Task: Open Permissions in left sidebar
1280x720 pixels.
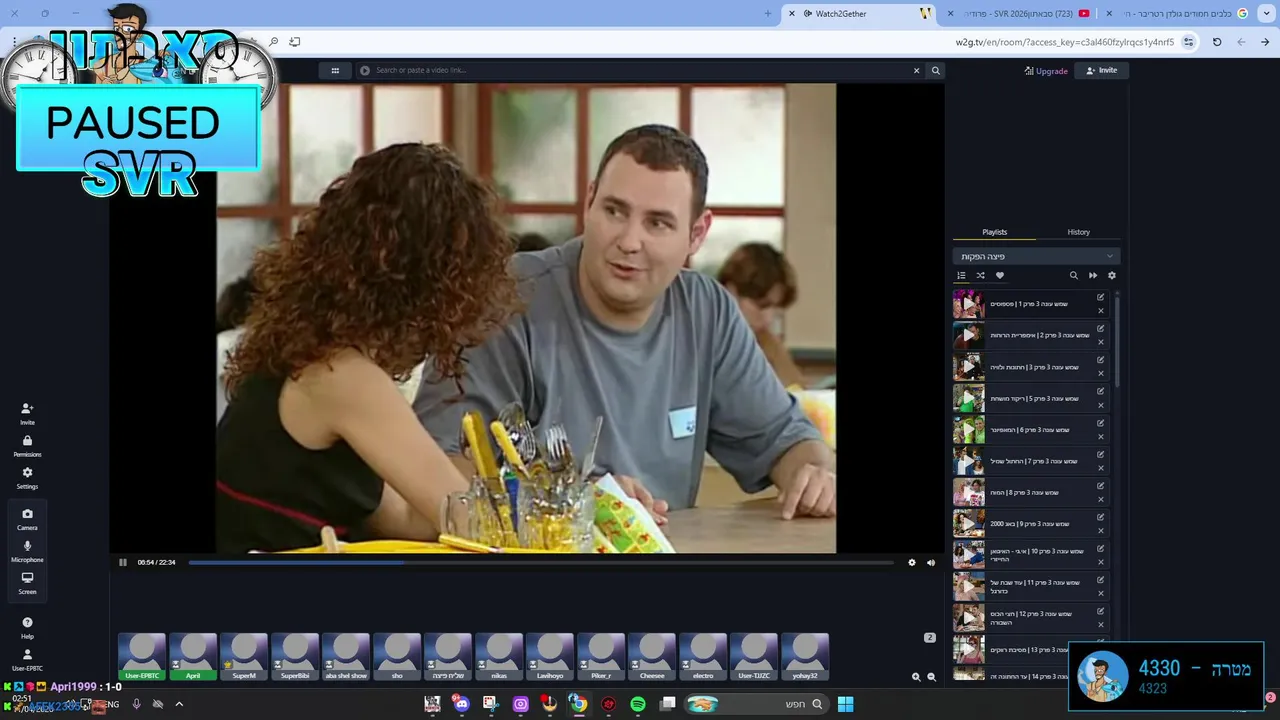Action: (27, 446)
